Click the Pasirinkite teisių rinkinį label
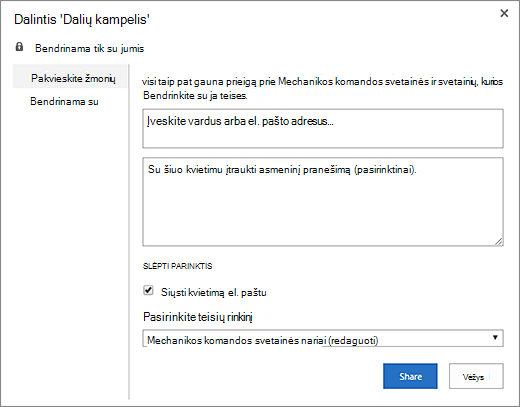This screenshot has width=520, height=407. (x=198, y=317)
